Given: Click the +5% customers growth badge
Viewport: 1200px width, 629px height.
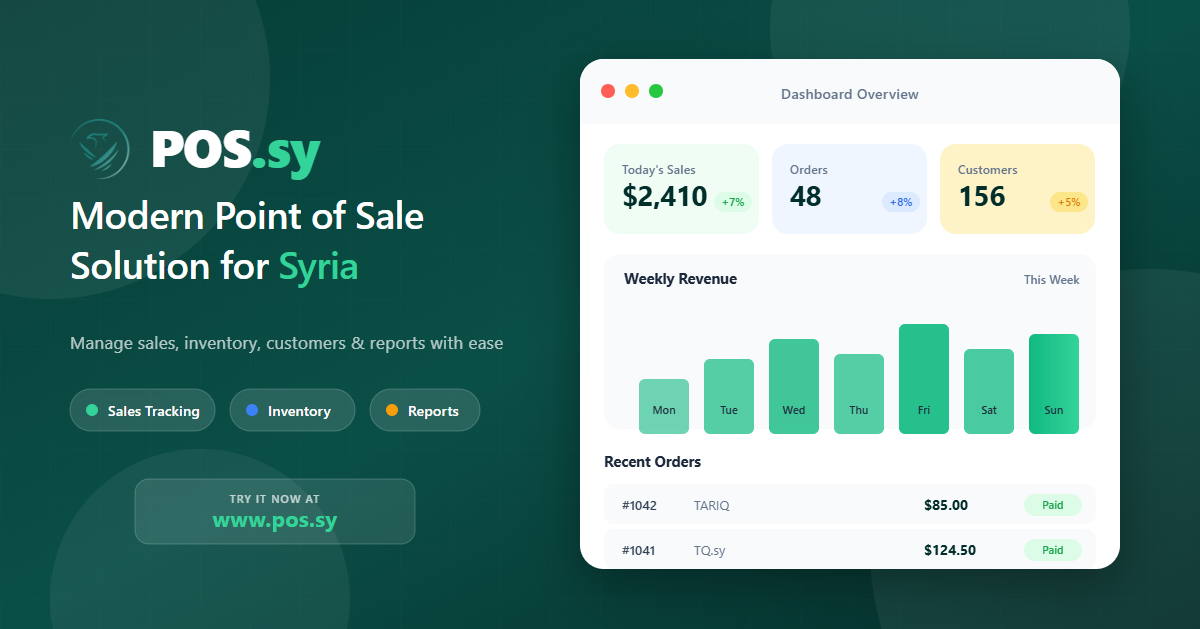Looking at the screenshot, I should [1068, 202].
